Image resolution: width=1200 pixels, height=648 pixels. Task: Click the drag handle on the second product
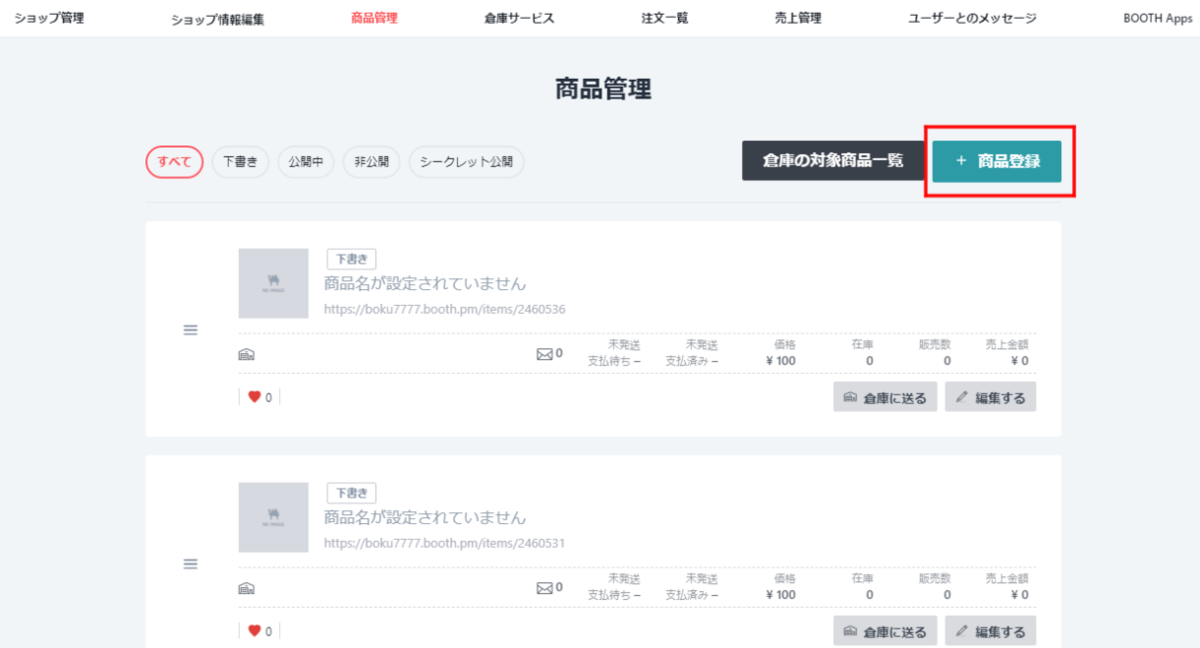click(x=190, y=564)
